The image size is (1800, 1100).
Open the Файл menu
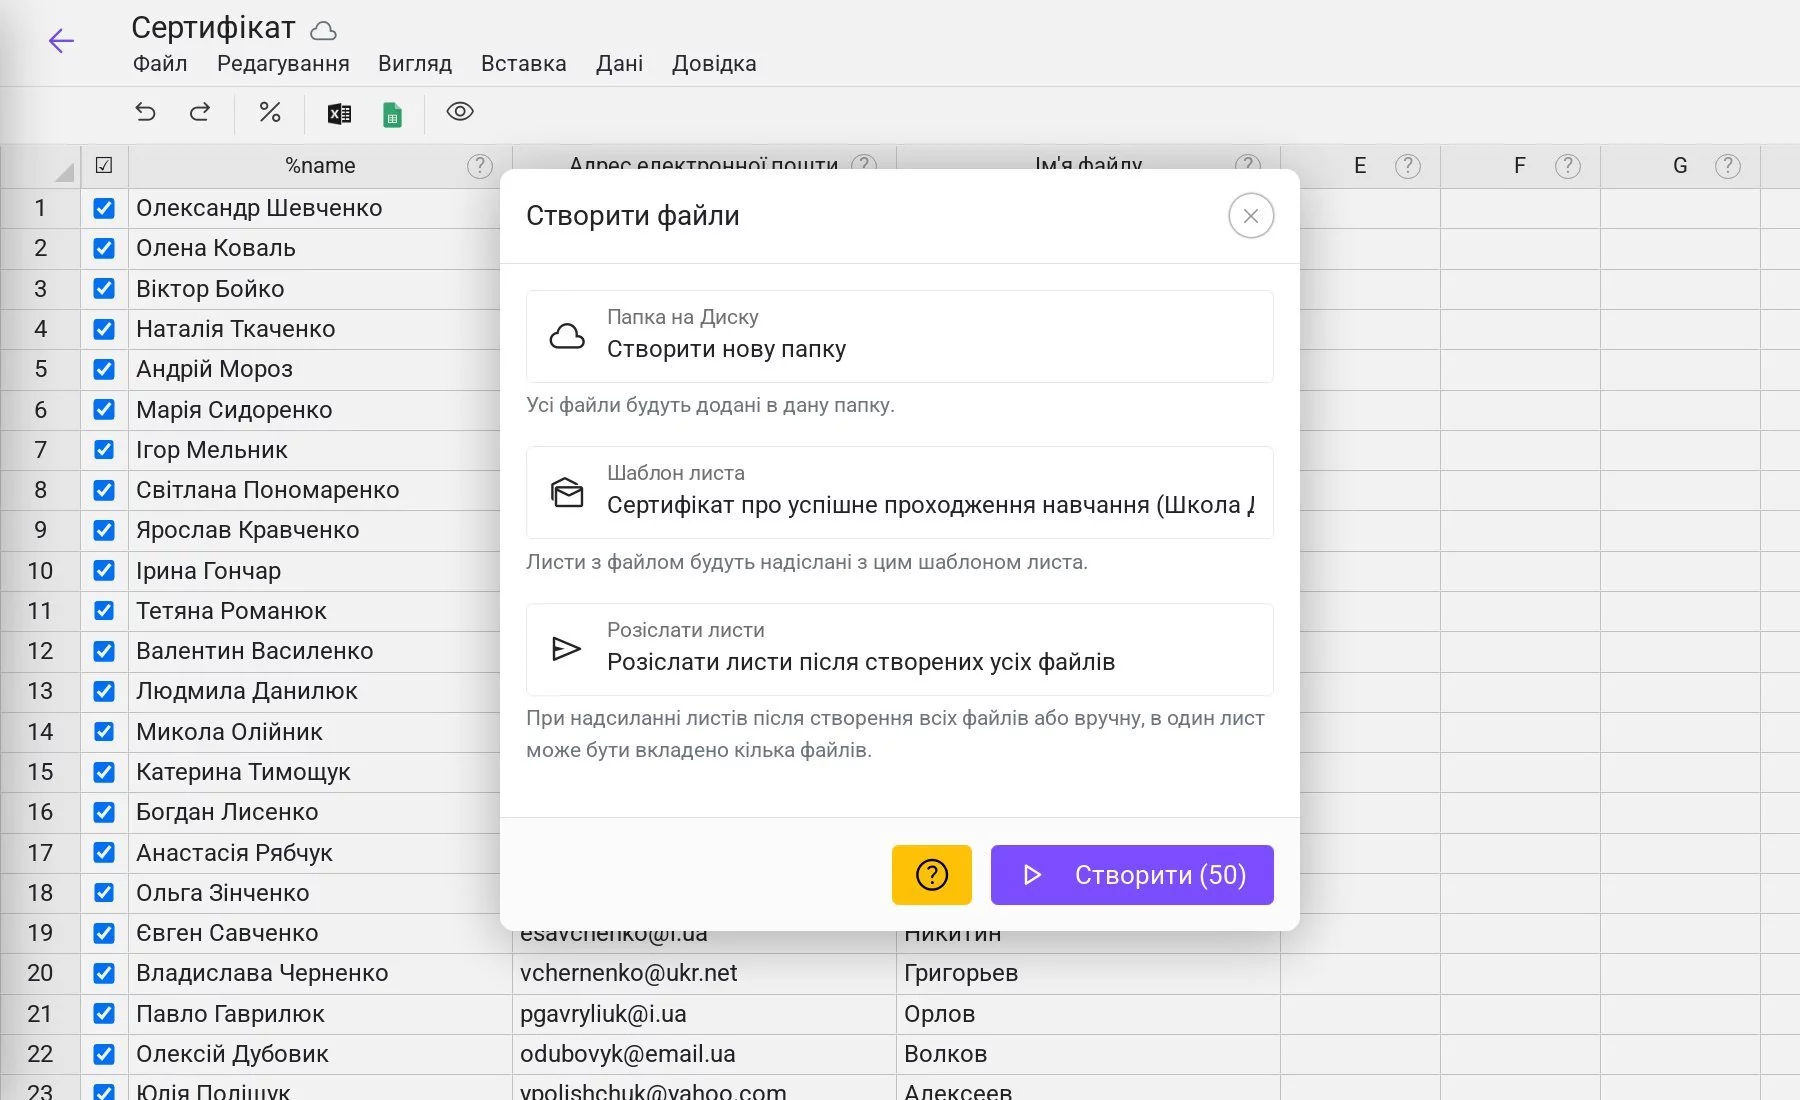pos(160,64)
